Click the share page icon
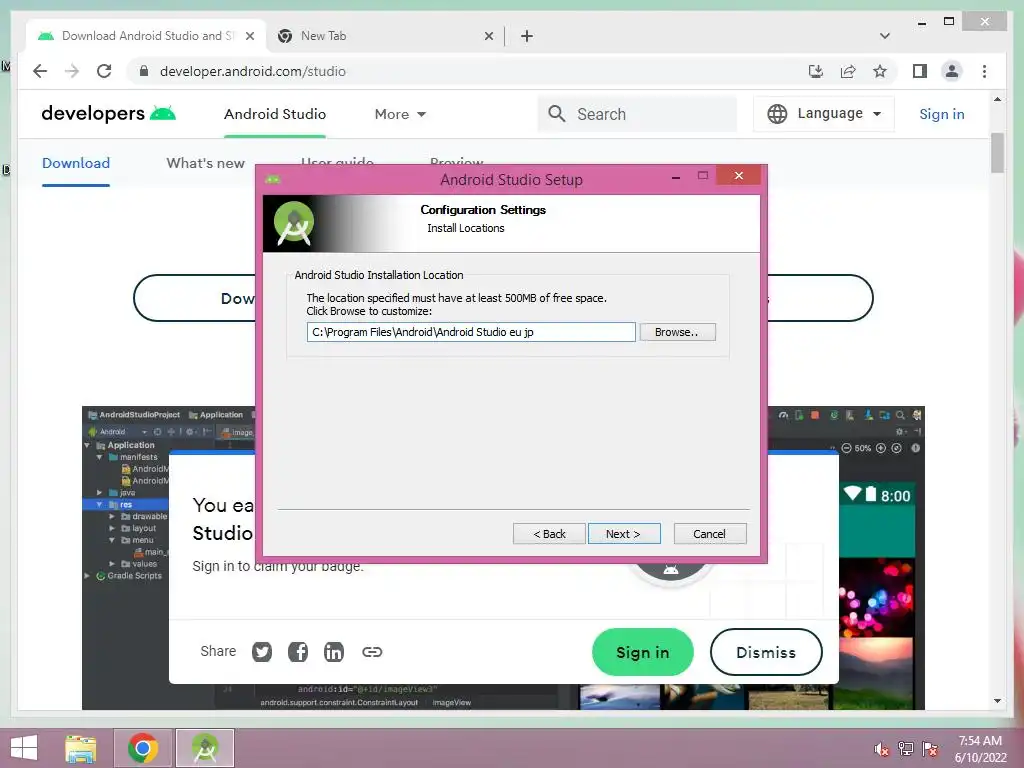 tap(848, 71)
